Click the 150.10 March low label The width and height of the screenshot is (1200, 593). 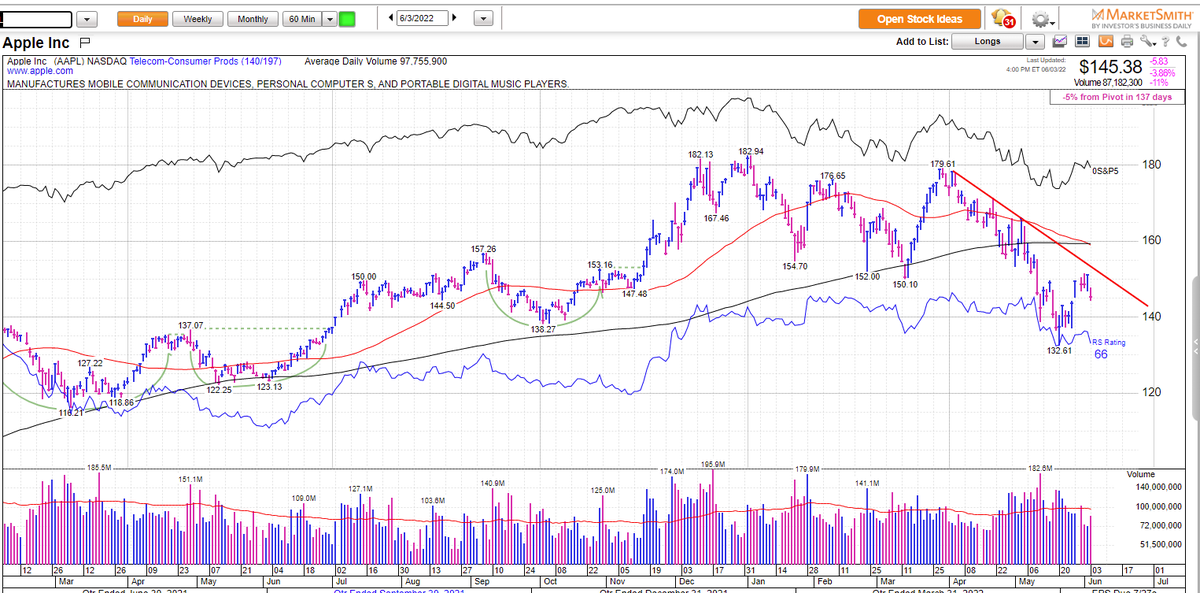pos(905,284)
